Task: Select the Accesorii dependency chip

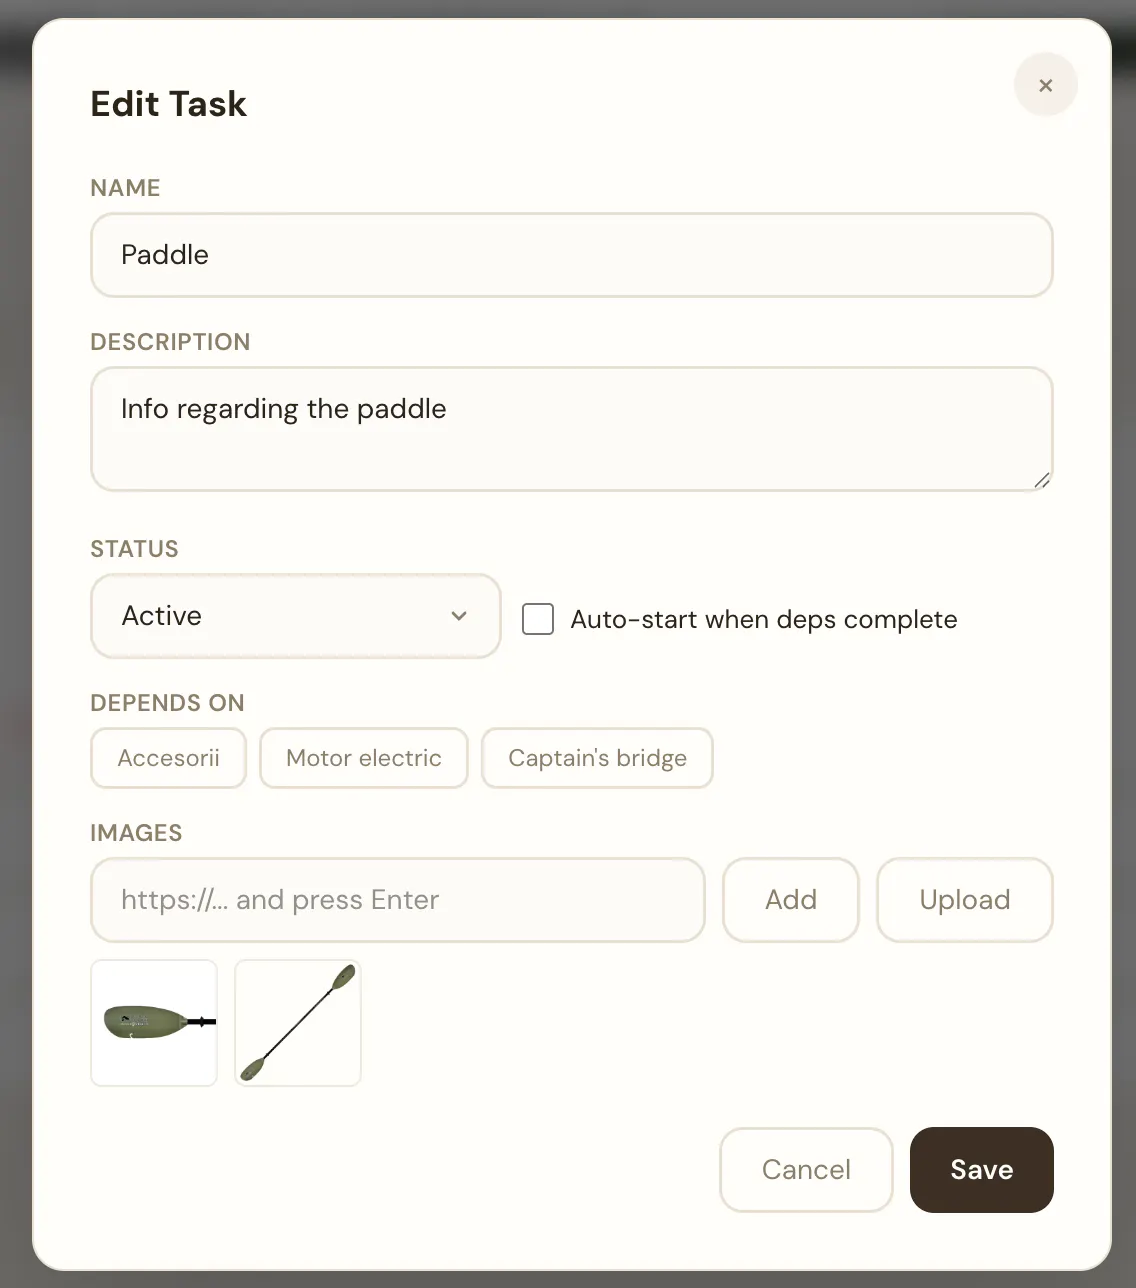Action: point(168,758)
